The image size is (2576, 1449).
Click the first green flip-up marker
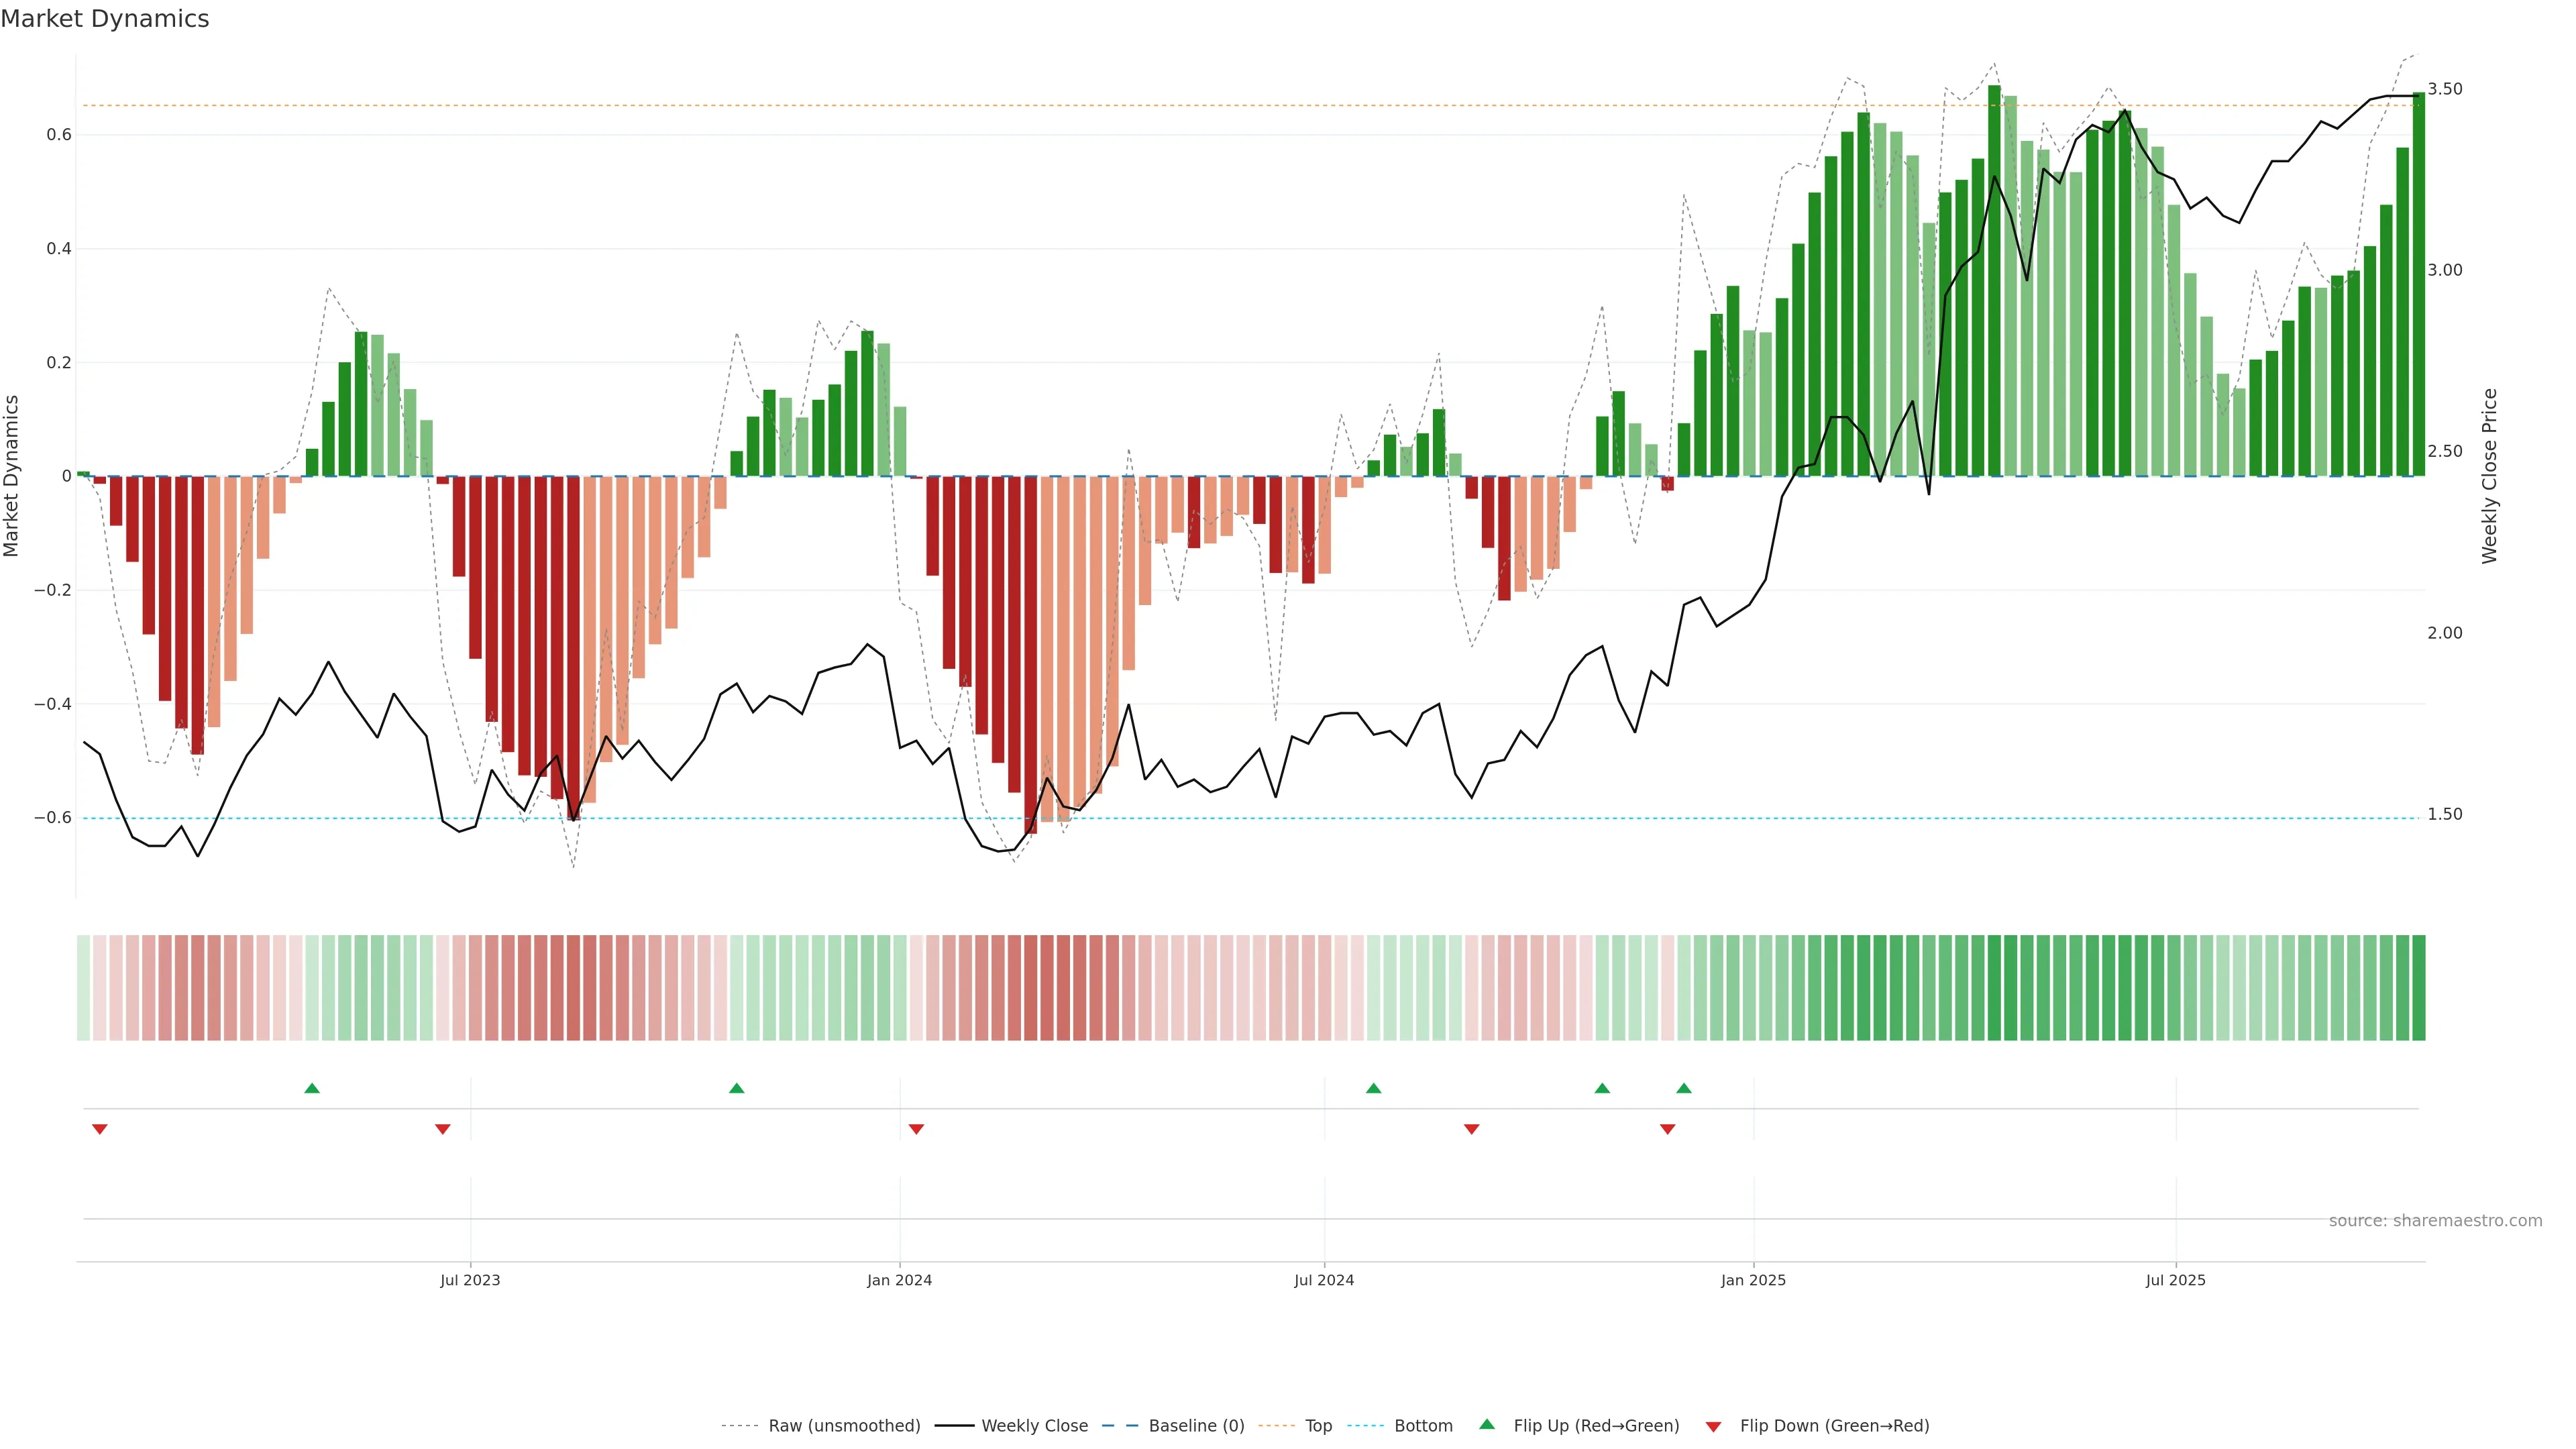coord(312,1088)
